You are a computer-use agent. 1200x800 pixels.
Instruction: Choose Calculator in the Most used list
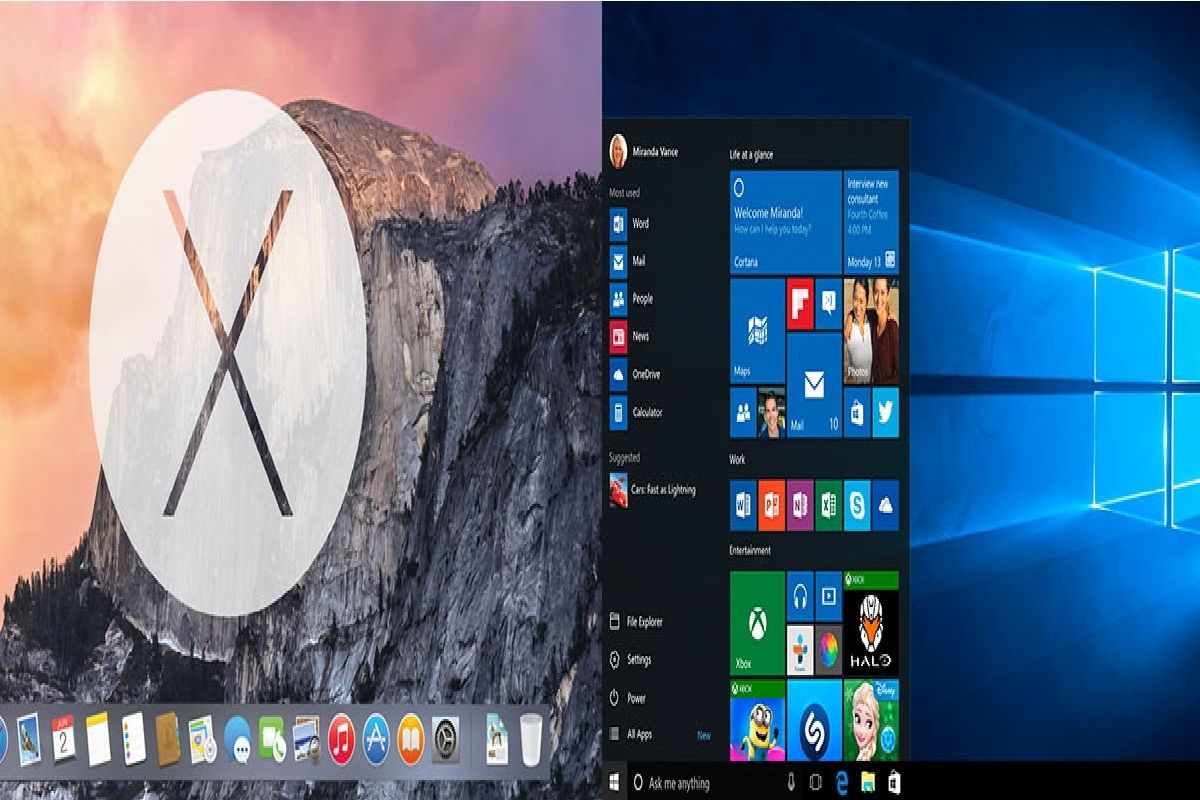point(646,412)
